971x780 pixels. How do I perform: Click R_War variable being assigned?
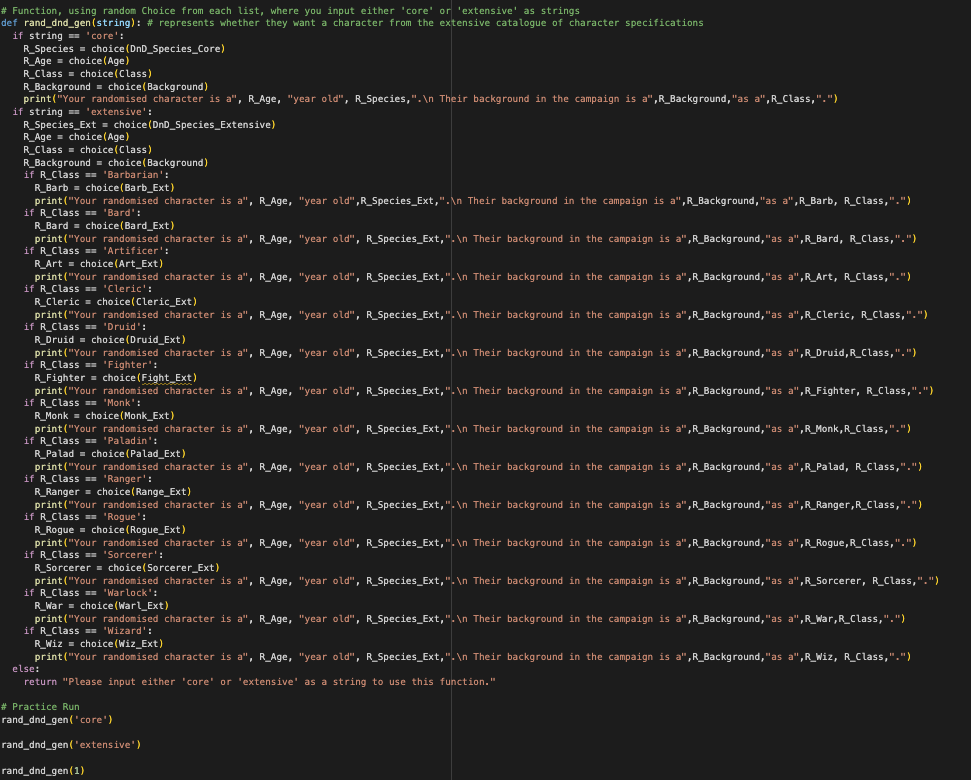(x=48, y=605)
